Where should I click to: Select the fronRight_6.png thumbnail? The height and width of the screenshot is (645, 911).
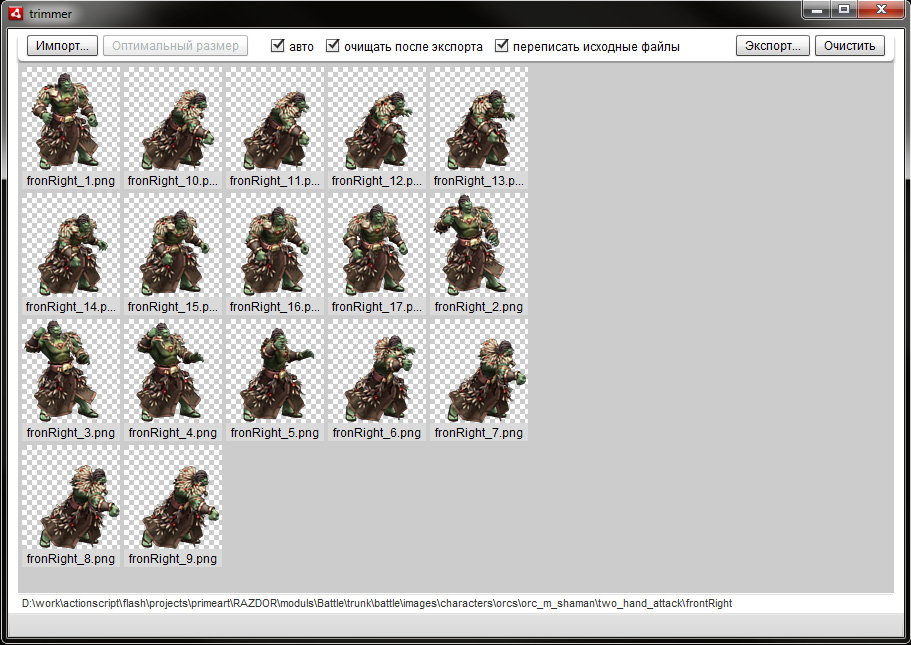tap(376, 379)
